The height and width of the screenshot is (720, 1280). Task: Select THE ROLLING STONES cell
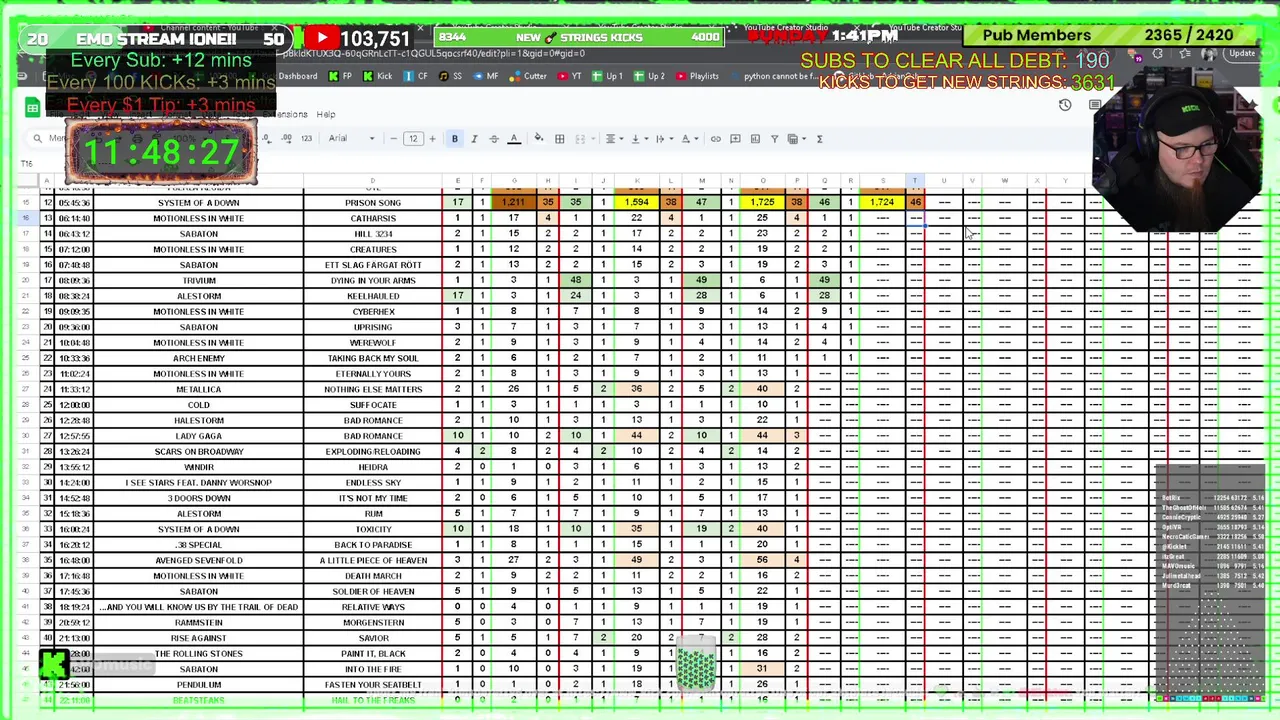click(x=198, y=653)
